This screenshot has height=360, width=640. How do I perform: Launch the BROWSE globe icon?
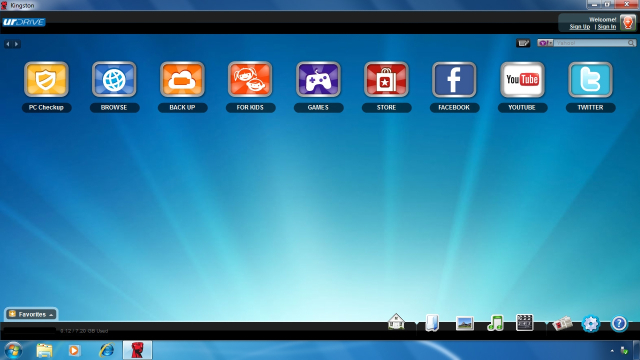pos(114,79)
